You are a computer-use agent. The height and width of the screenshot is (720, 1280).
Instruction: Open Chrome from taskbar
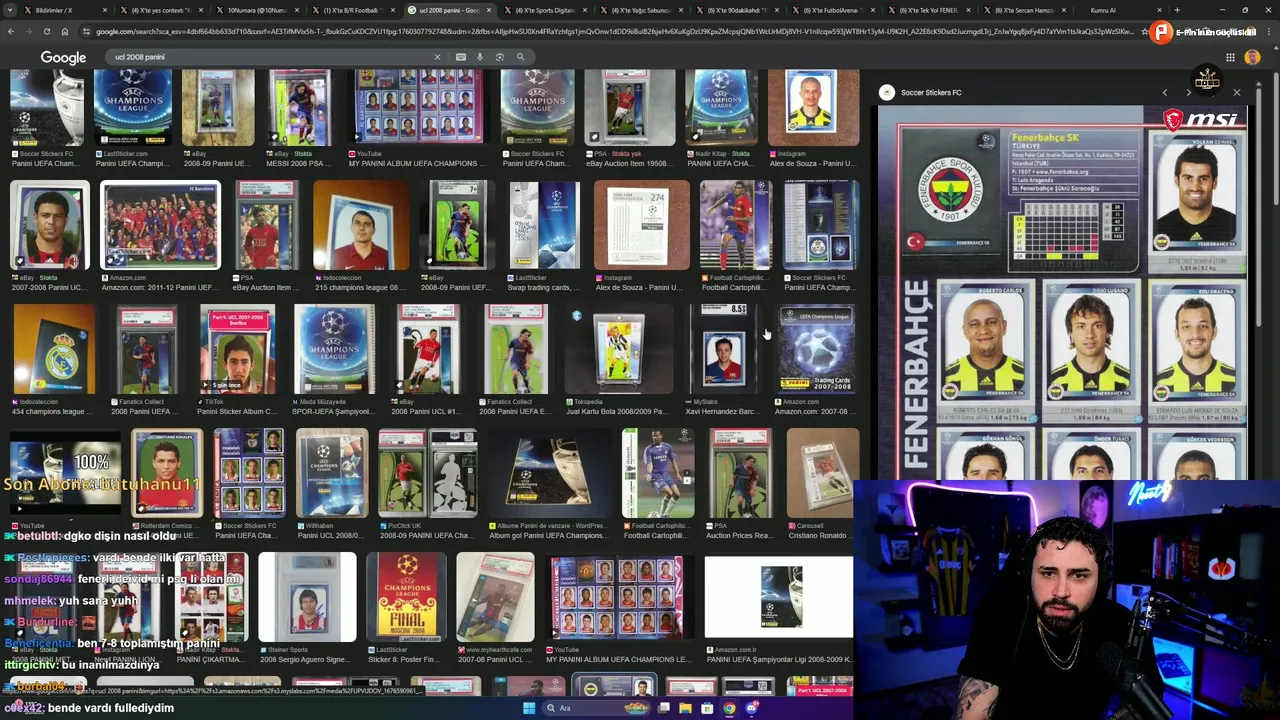point(729,708)
